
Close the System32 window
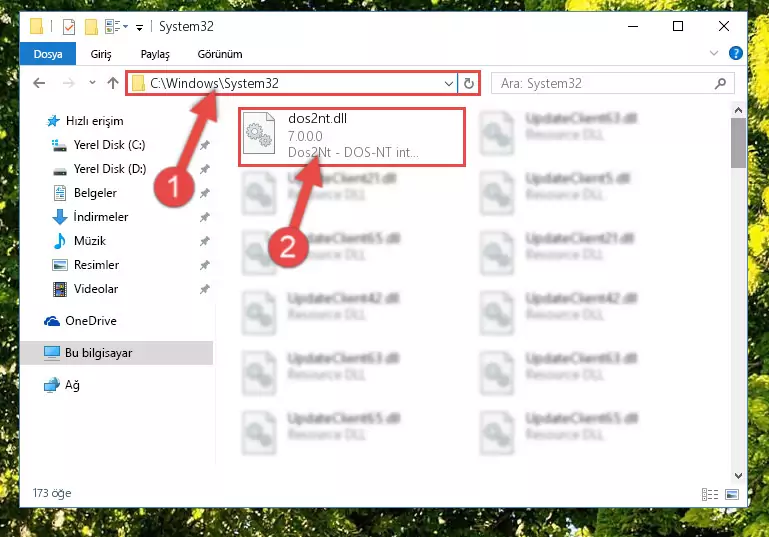[x=724, y=26]
